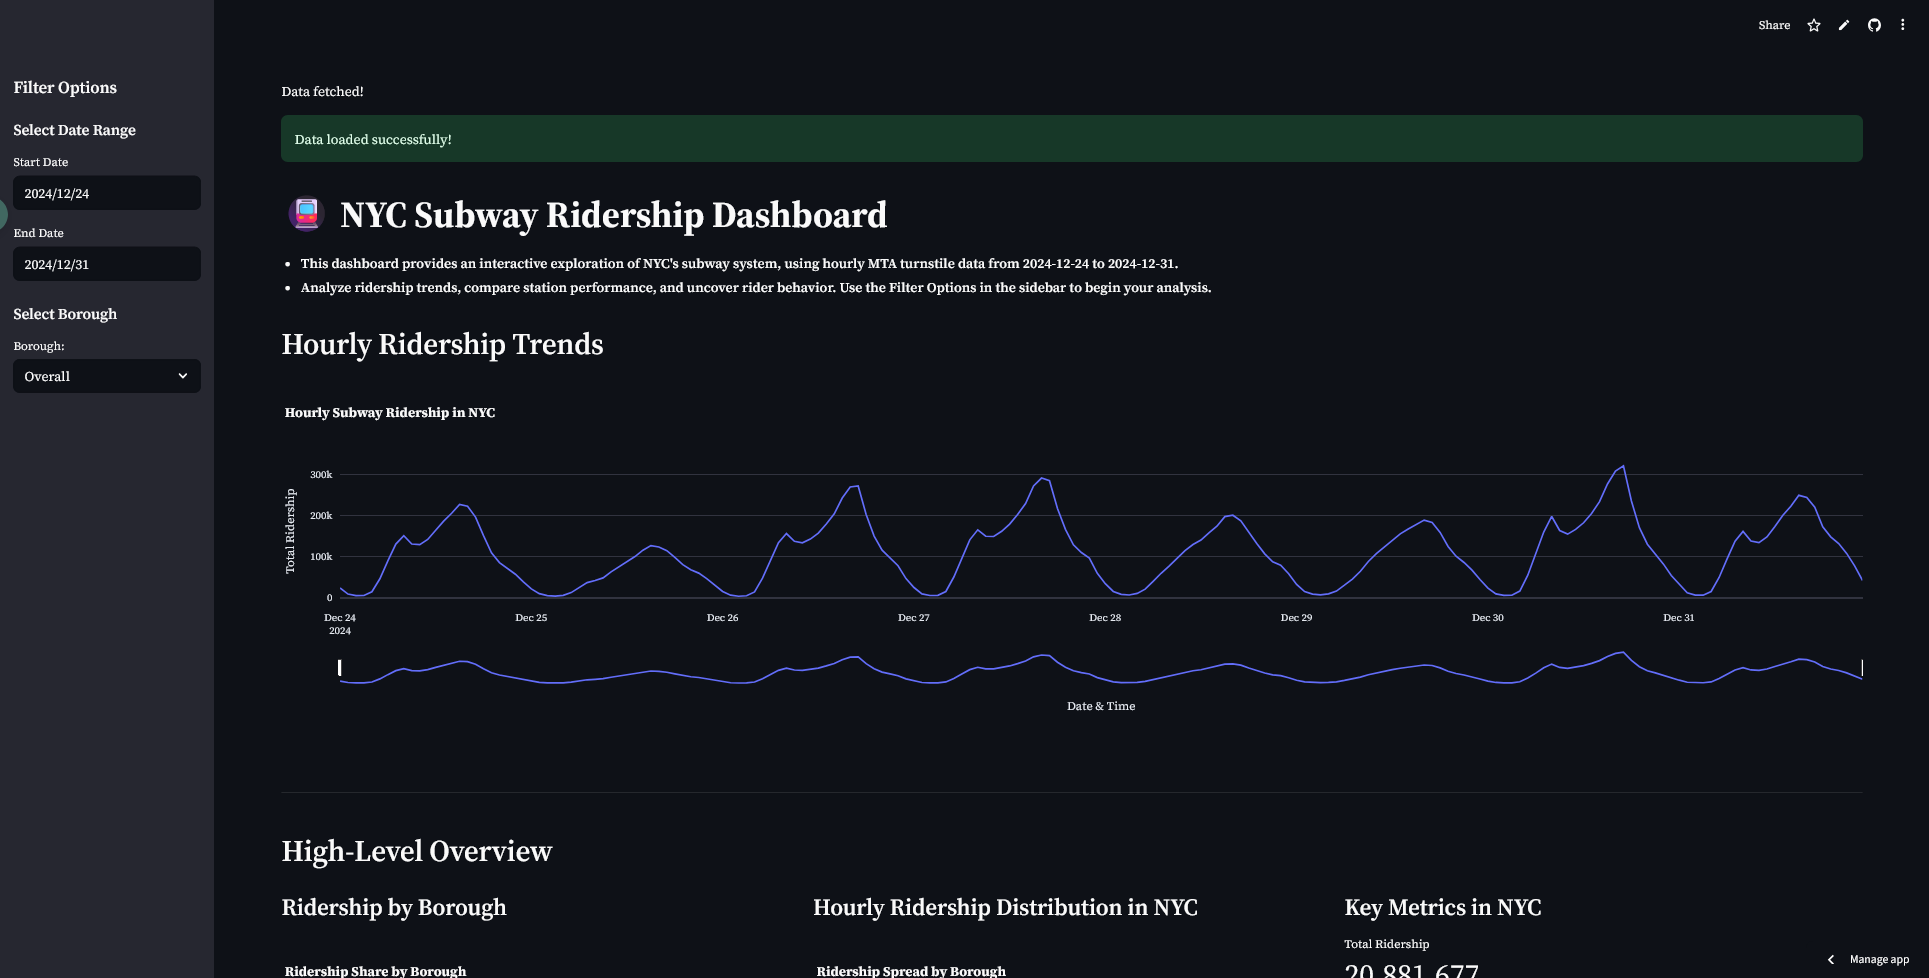Click the Hourly Ridership Trends heading

point(443,345)
